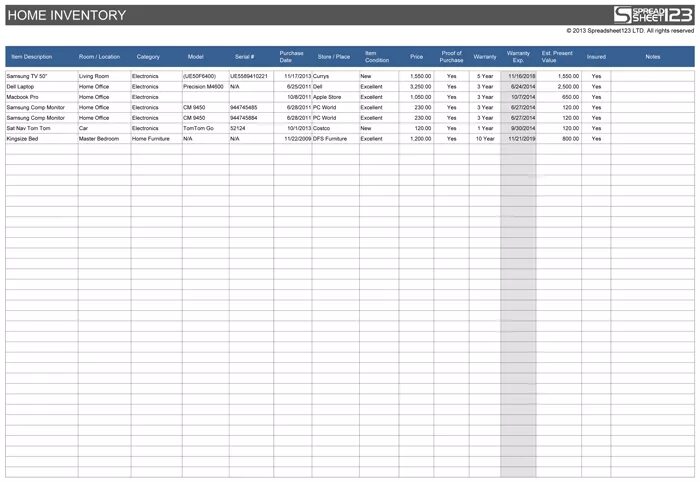Select the Item Description column header

click(32, 57)
